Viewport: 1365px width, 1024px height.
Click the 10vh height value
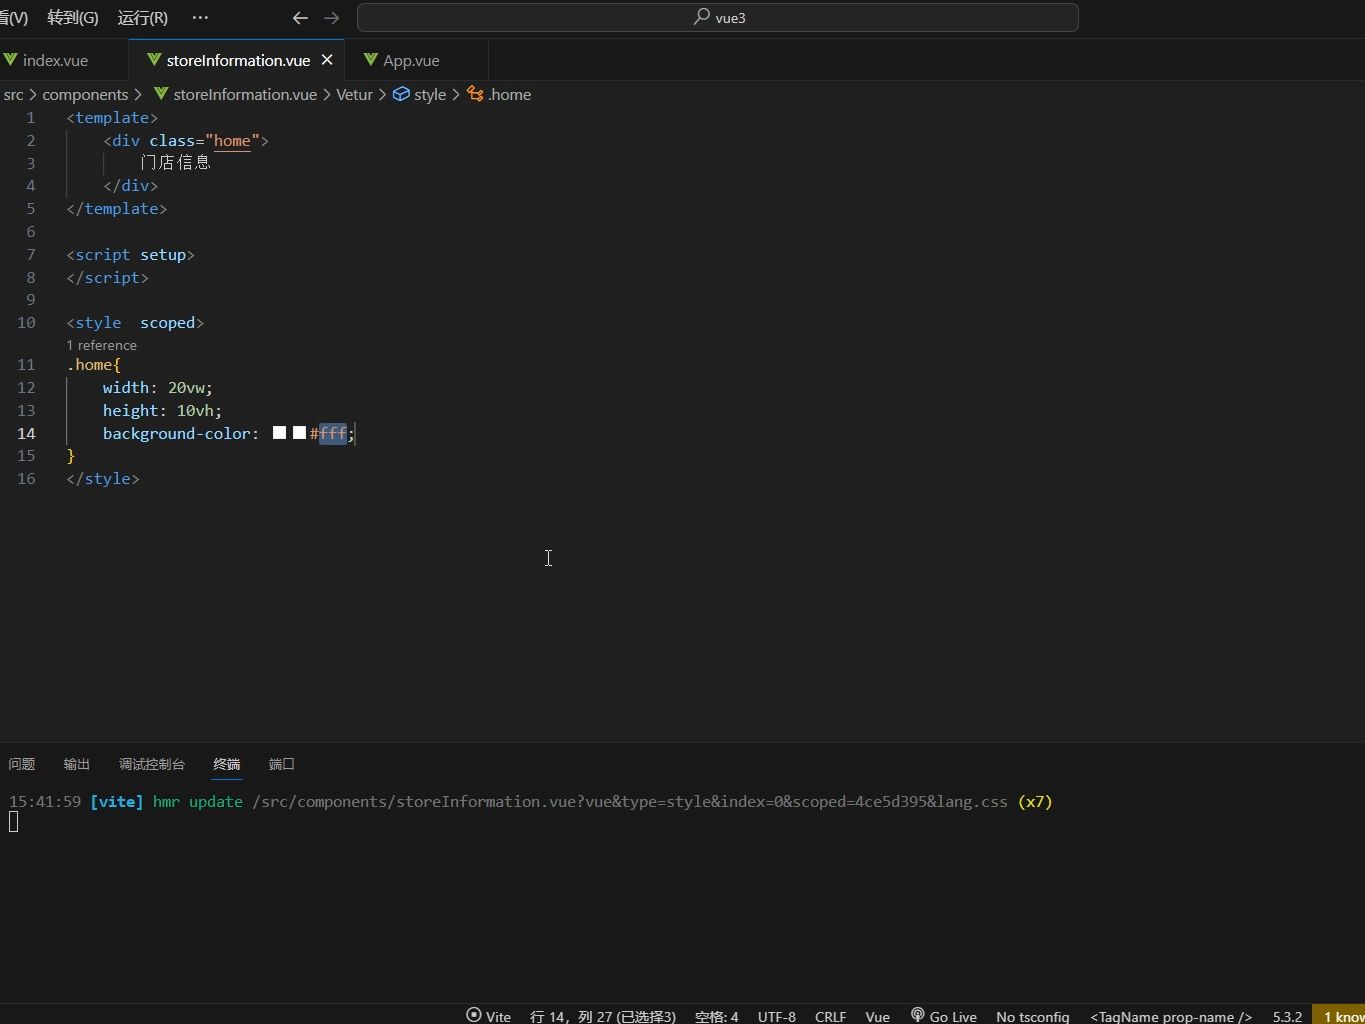click(195, 410)
